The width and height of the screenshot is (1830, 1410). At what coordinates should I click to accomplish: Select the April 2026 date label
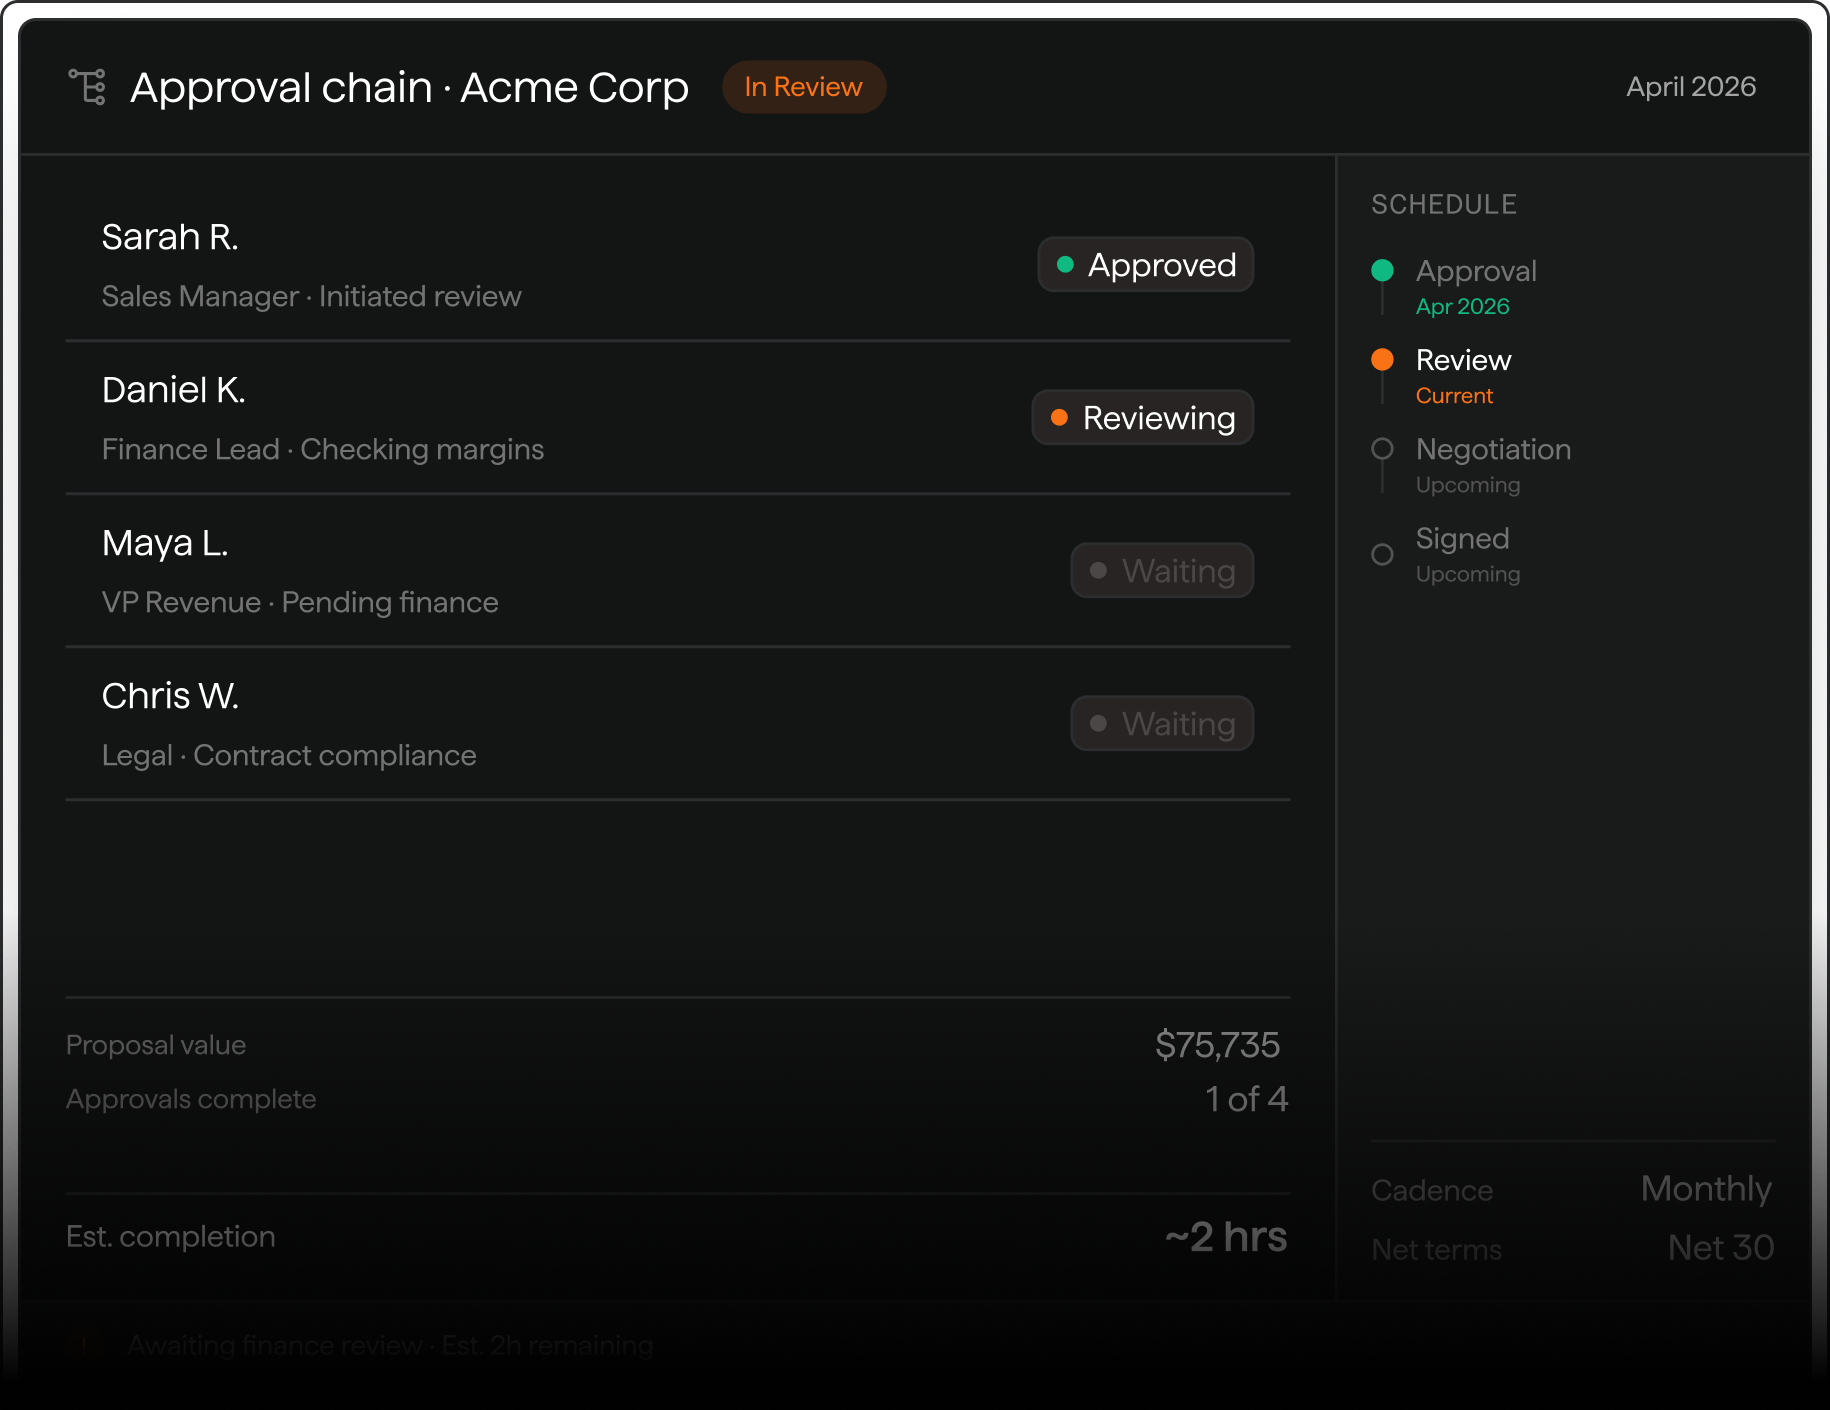tap(1691, 87)
